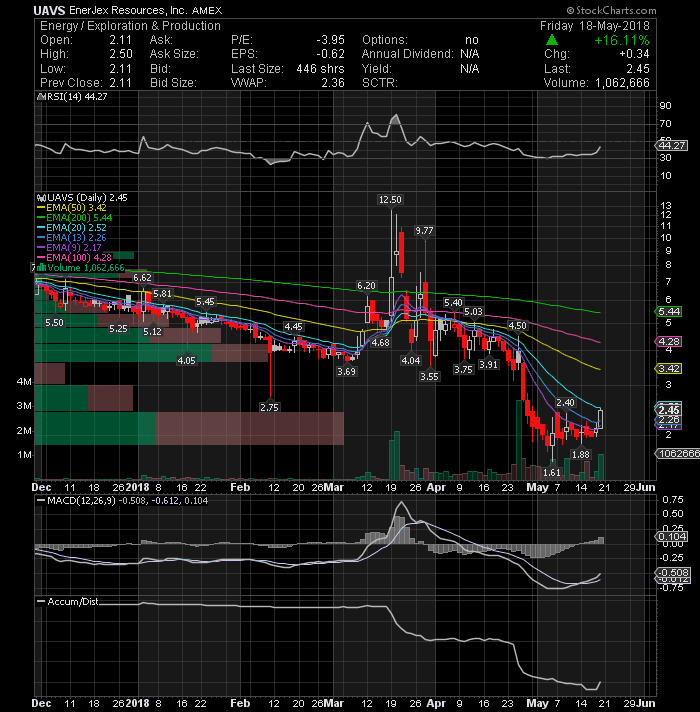Click the Chg value +0.34
The width and height of the screenshot is (700, 712).
[x=634, y=54]
